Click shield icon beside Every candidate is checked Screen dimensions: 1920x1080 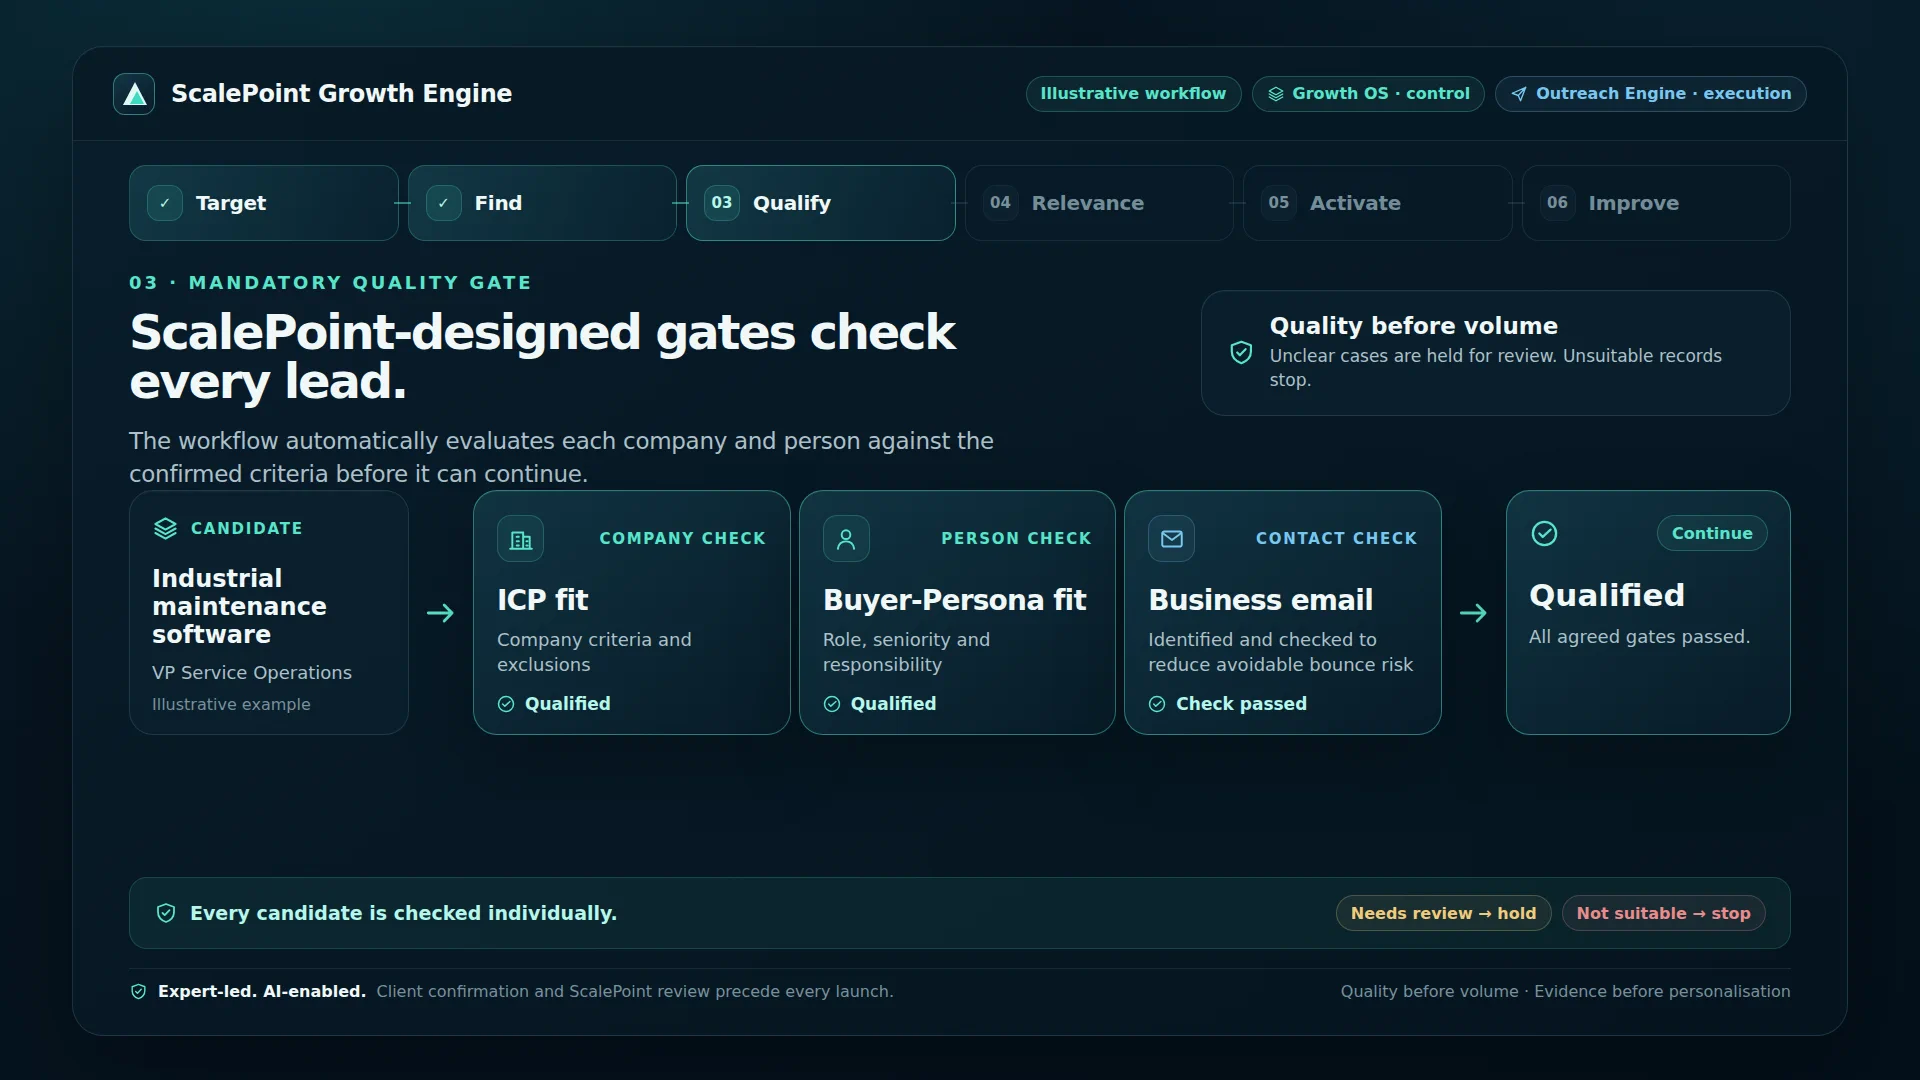pyautogui.click(x=166, y=913)
